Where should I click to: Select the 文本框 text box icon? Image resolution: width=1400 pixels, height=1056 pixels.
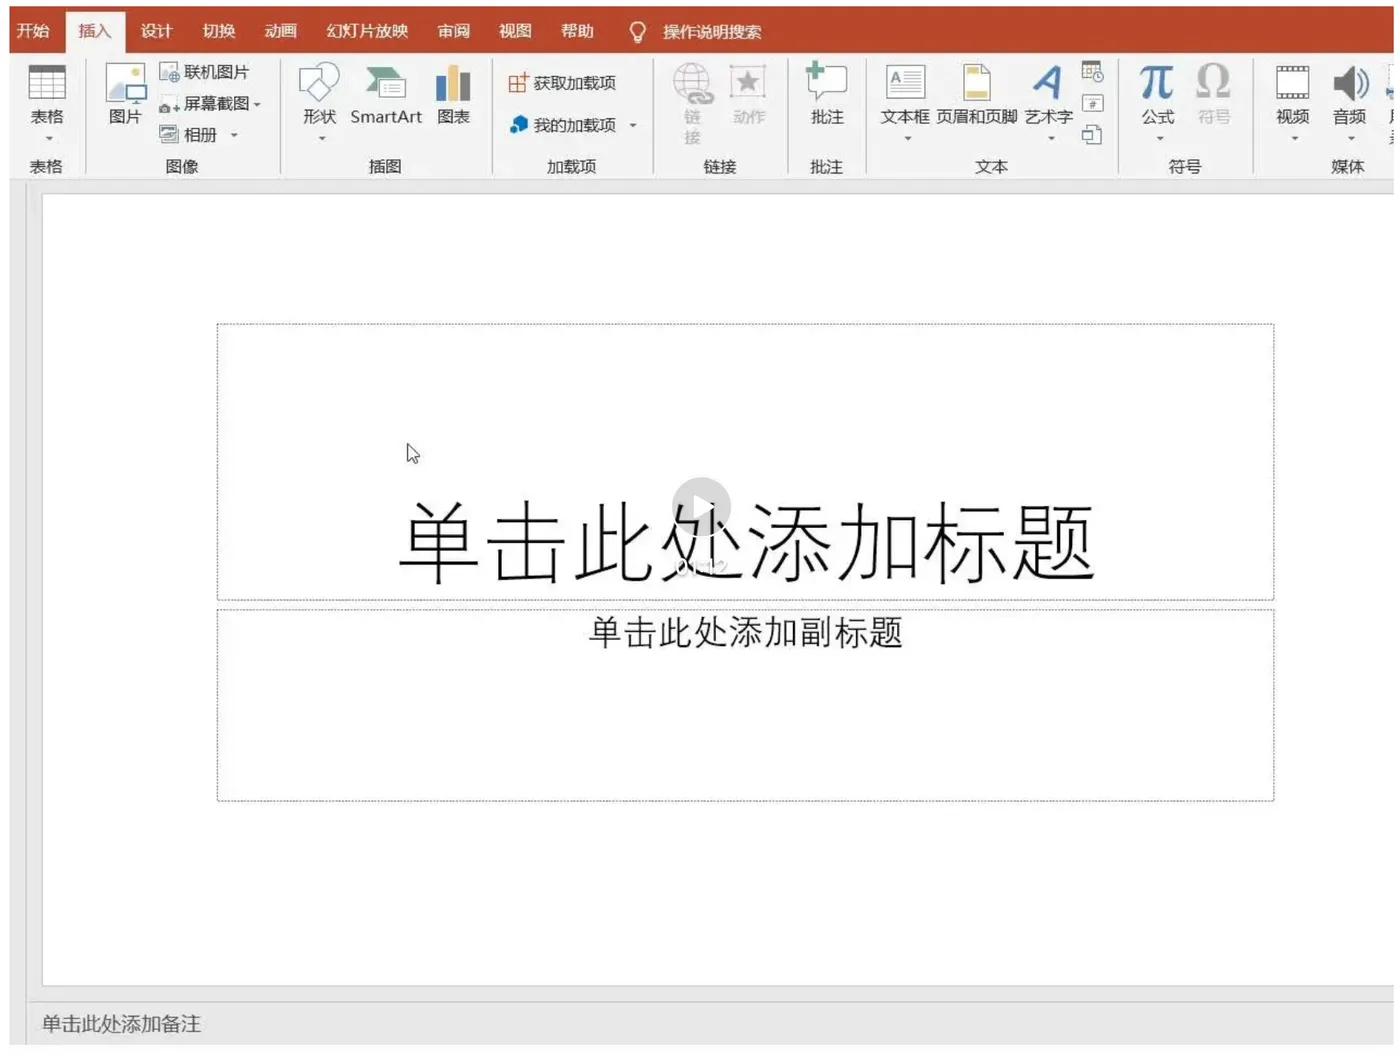905,82
